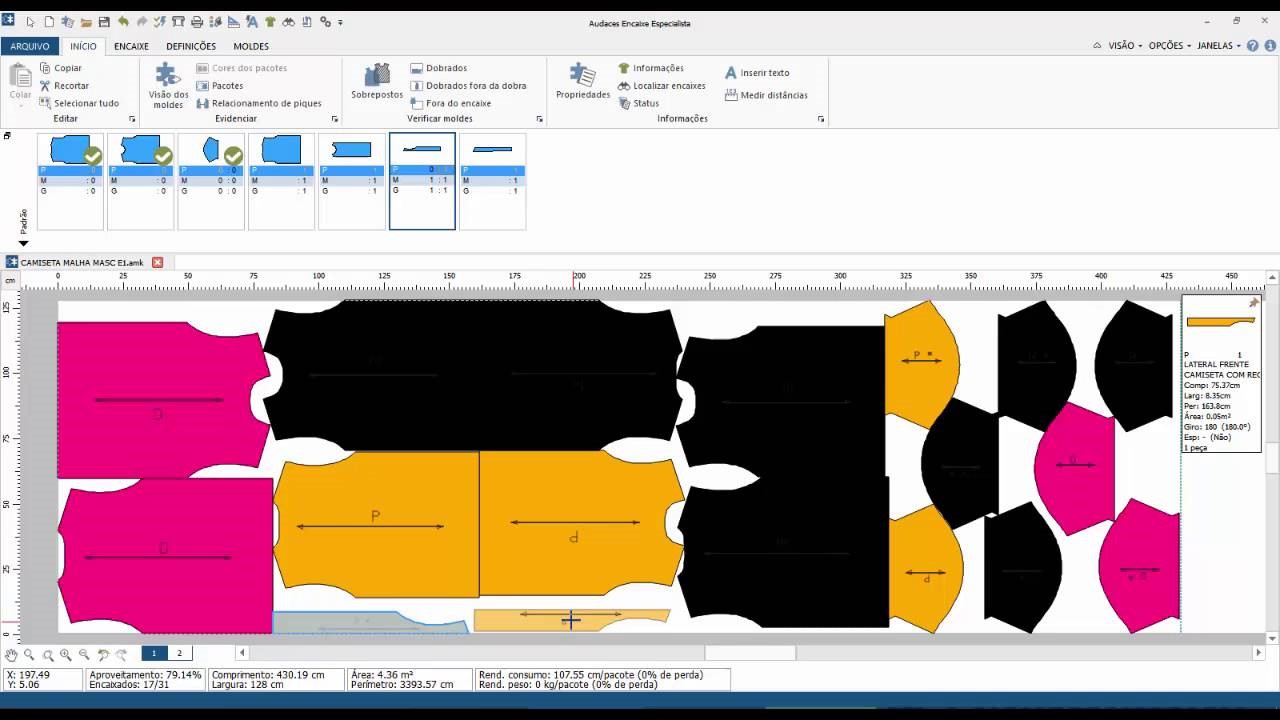Click Dobrados fora da dobra
The width and height of the screenshot is (1280, 720).
[x=468, y=86]
